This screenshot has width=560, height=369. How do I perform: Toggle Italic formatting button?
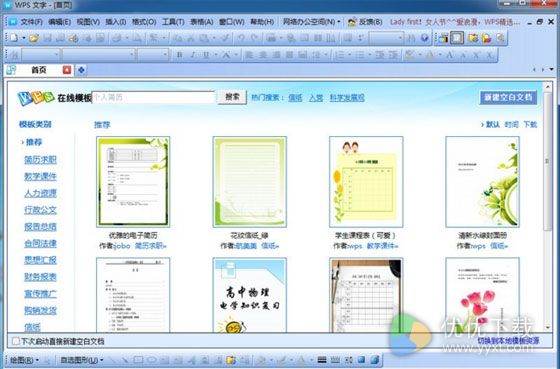[193, 55]
